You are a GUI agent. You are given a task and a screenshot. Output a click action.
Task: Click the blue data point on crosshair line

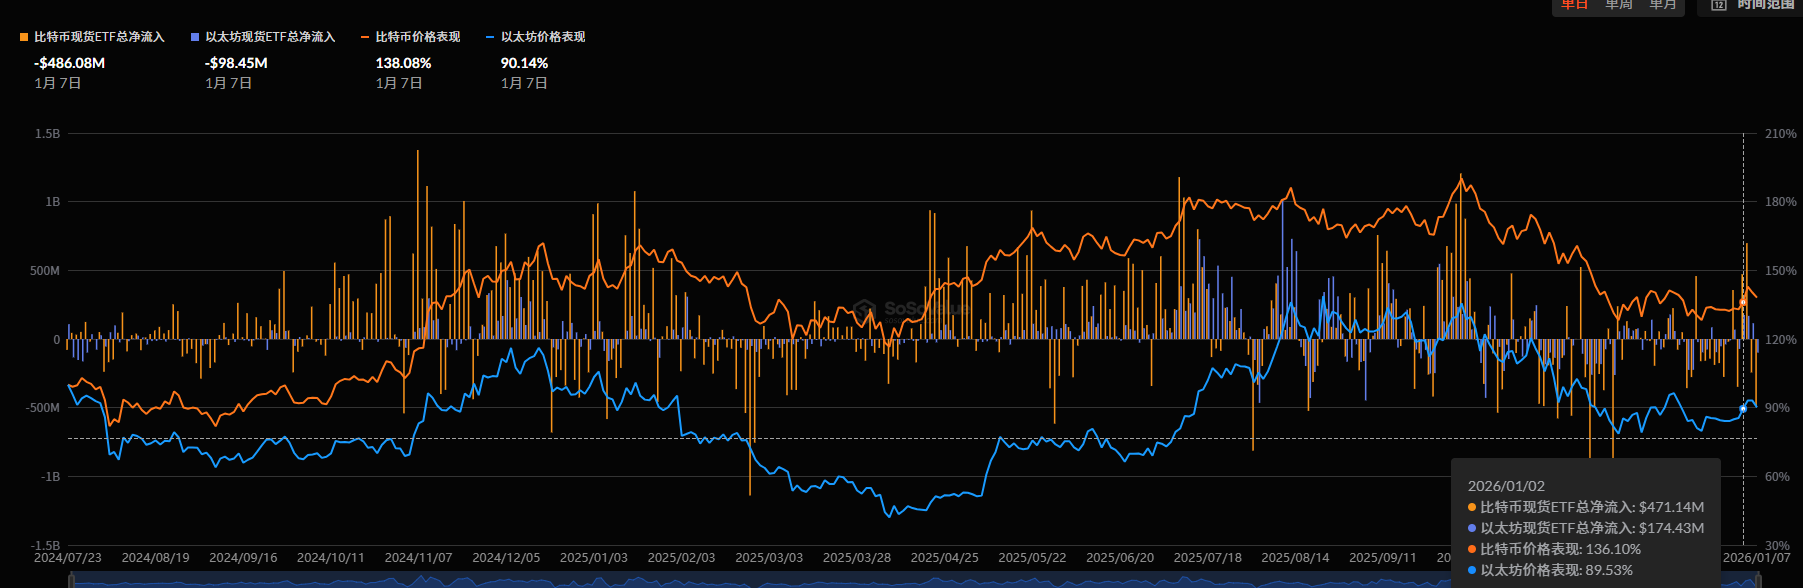[x=1743, y=409]
